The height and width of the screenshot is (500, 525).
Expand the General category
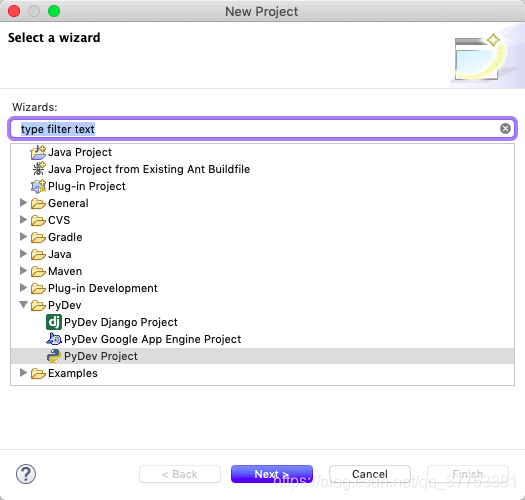[x=23, y=203]
